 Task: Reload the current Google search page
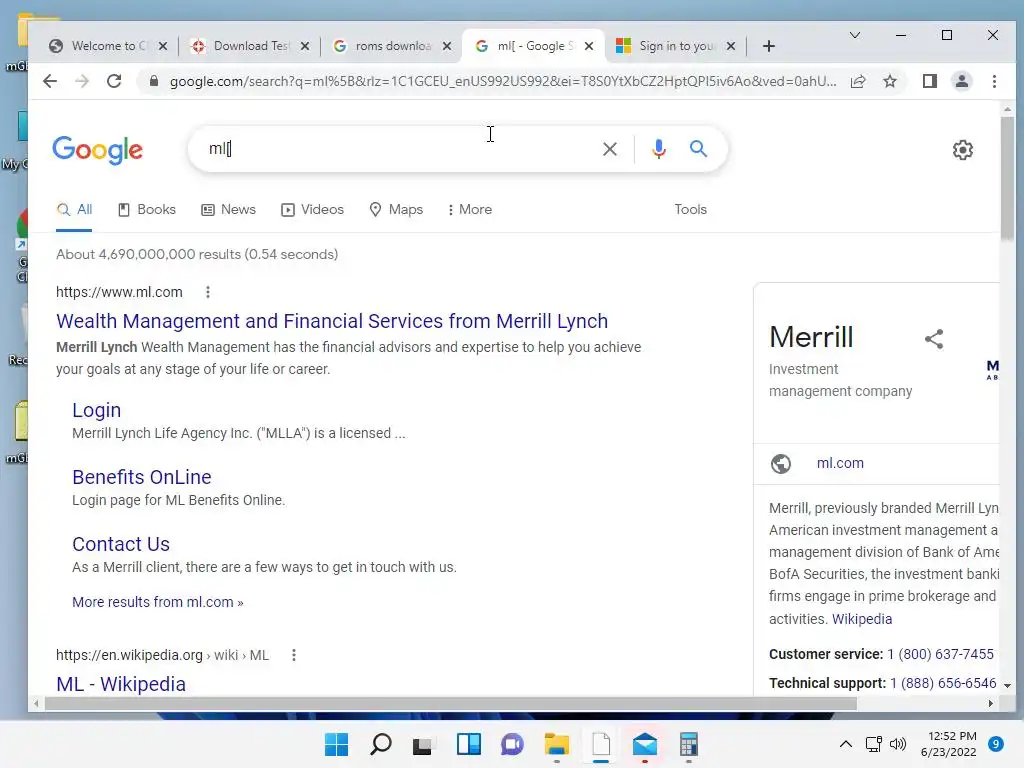point(114,81)
